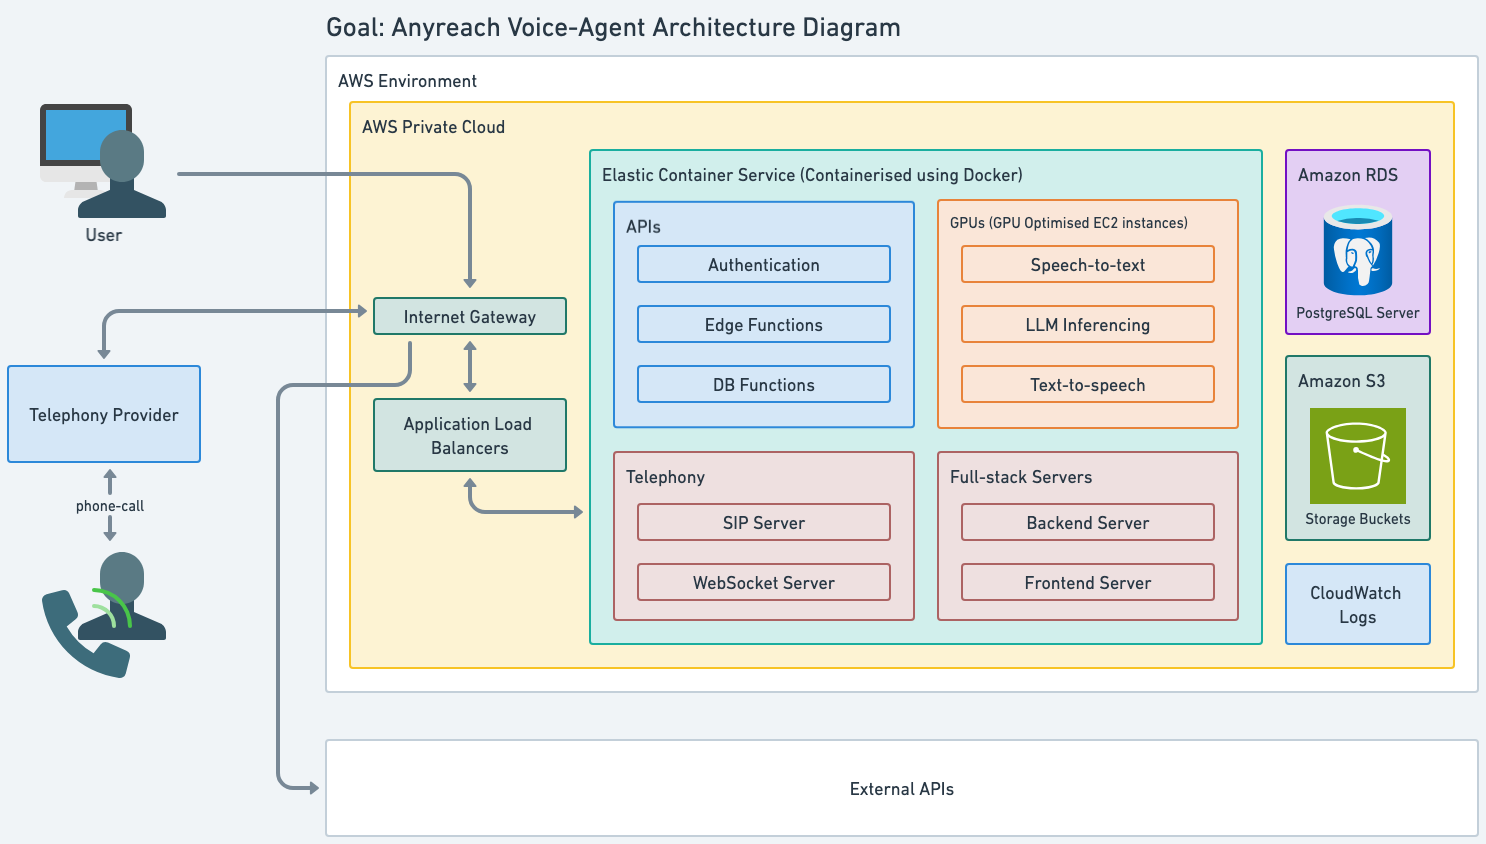
Task: Select the WebSocket Server node
Action: point(764,582)
